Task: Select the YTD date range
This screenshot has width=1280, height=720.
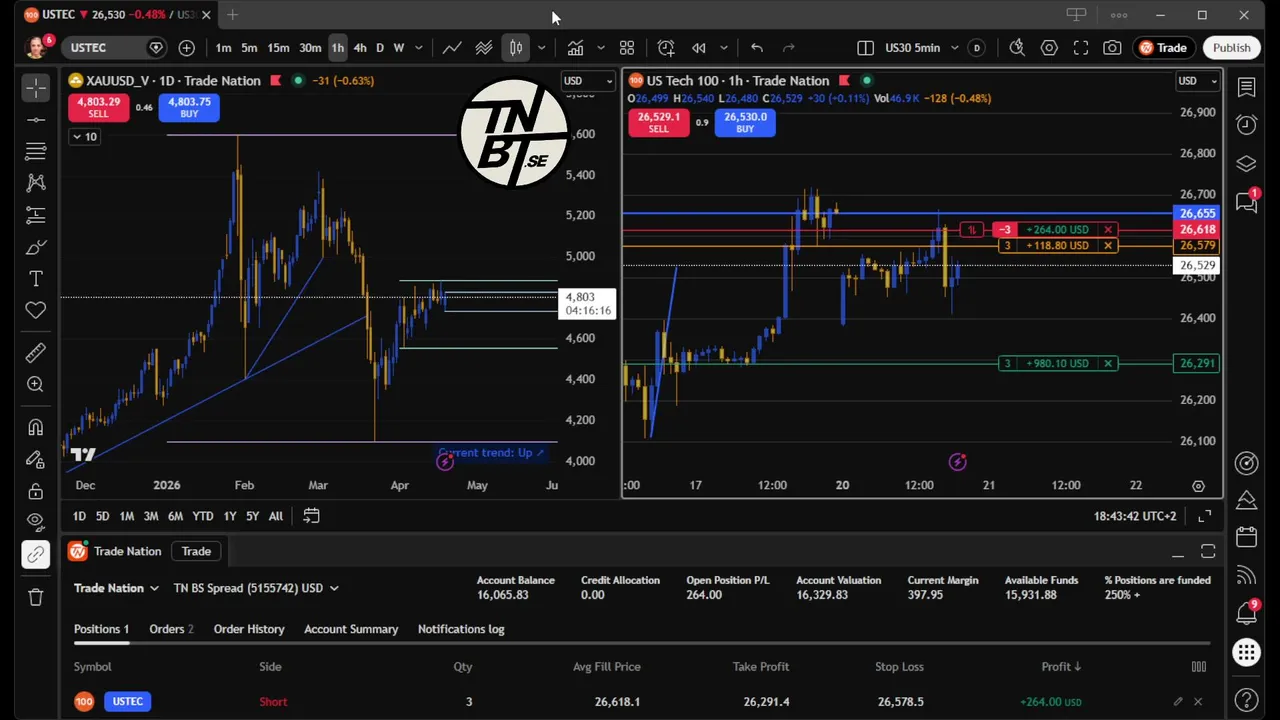Action: click(203, 516)
